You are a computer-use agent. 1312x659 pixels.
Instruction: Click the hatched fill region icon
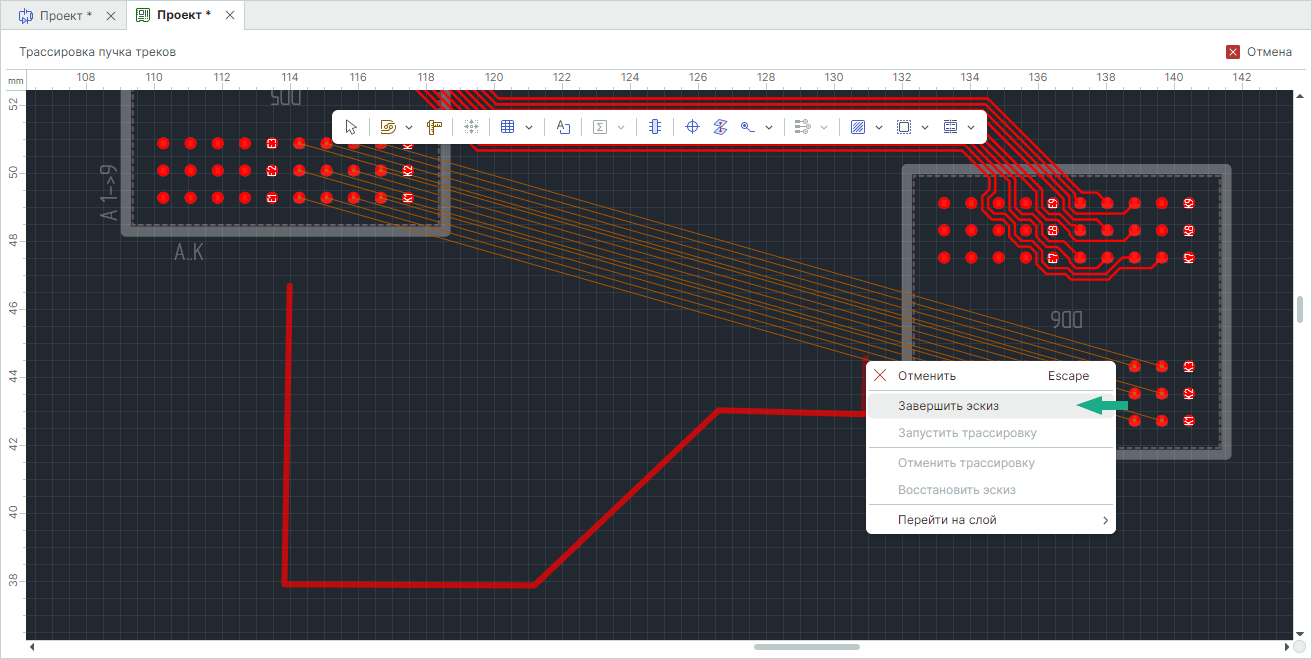click(857, 127)
